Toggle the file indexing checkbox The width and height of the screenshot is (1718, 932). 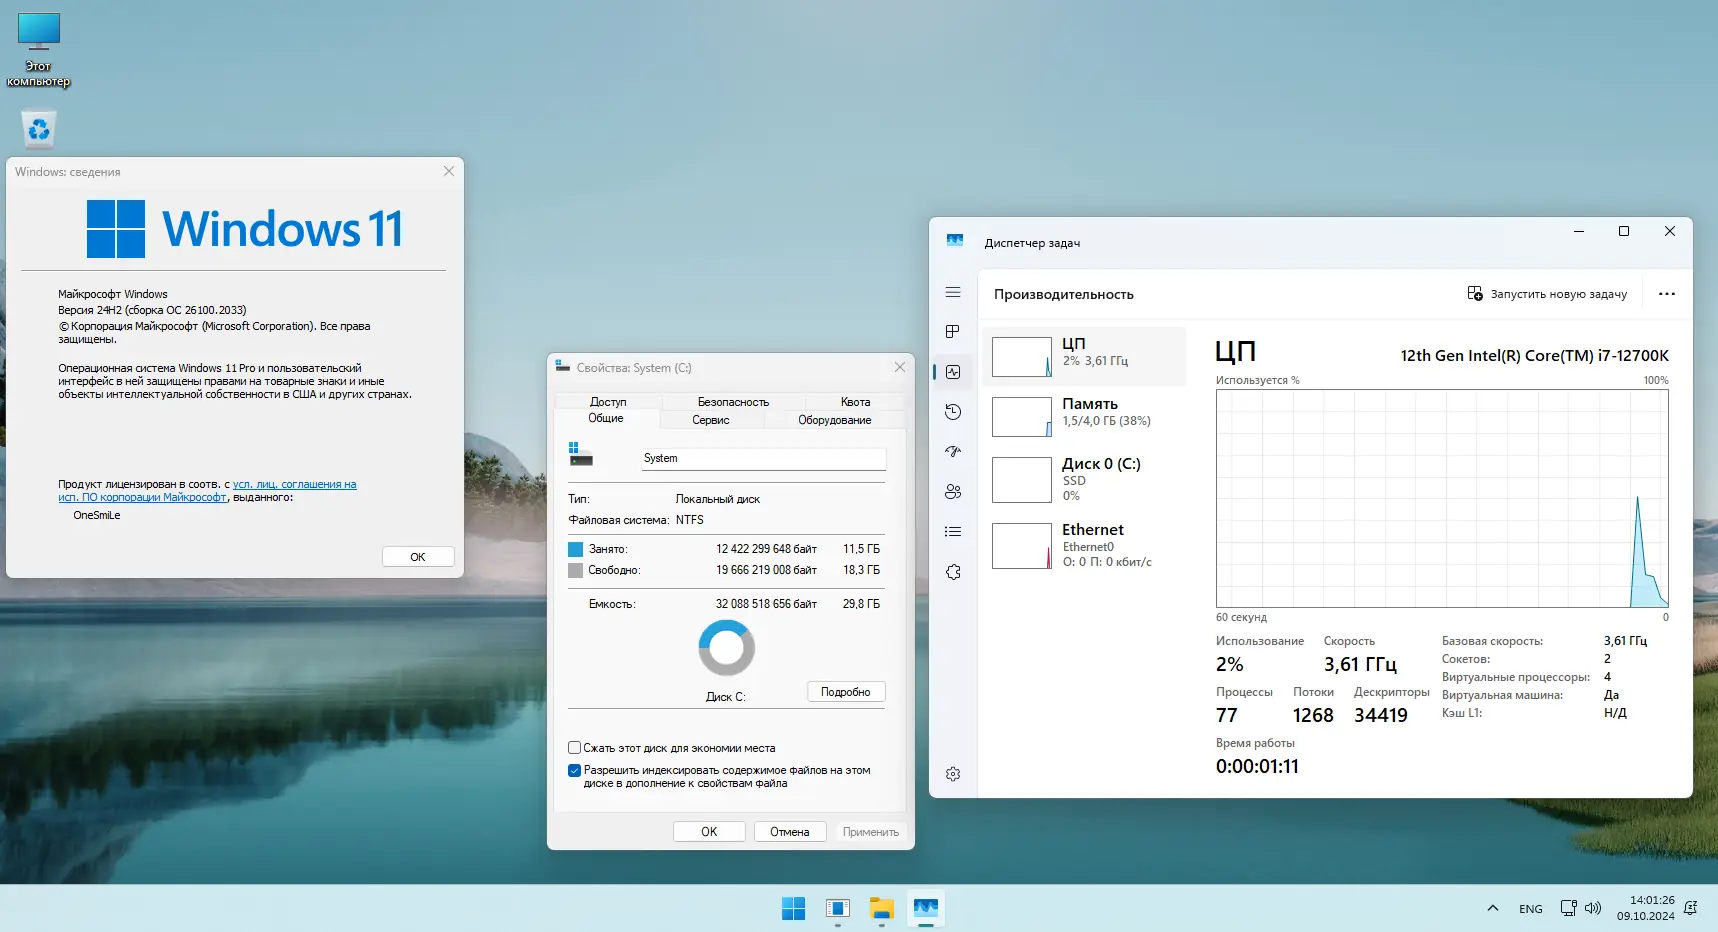[x=575, y=771]
